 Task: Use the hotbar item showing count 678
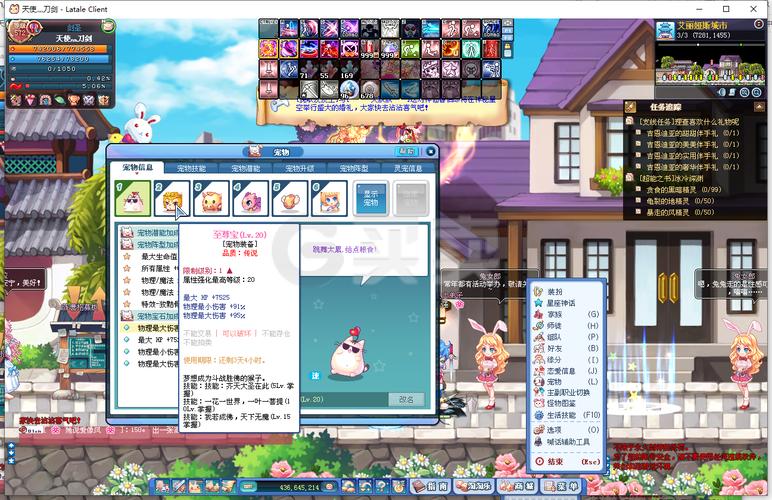point(369,89)
